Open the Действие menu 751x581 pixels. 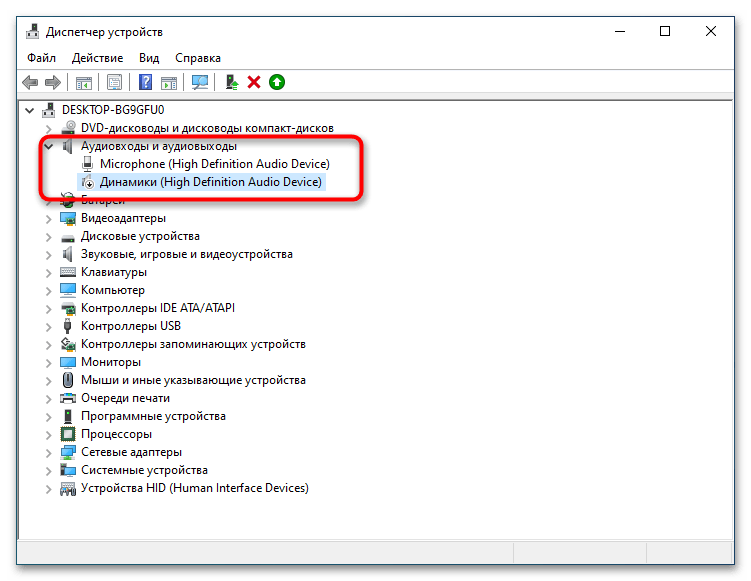(97, 58)
